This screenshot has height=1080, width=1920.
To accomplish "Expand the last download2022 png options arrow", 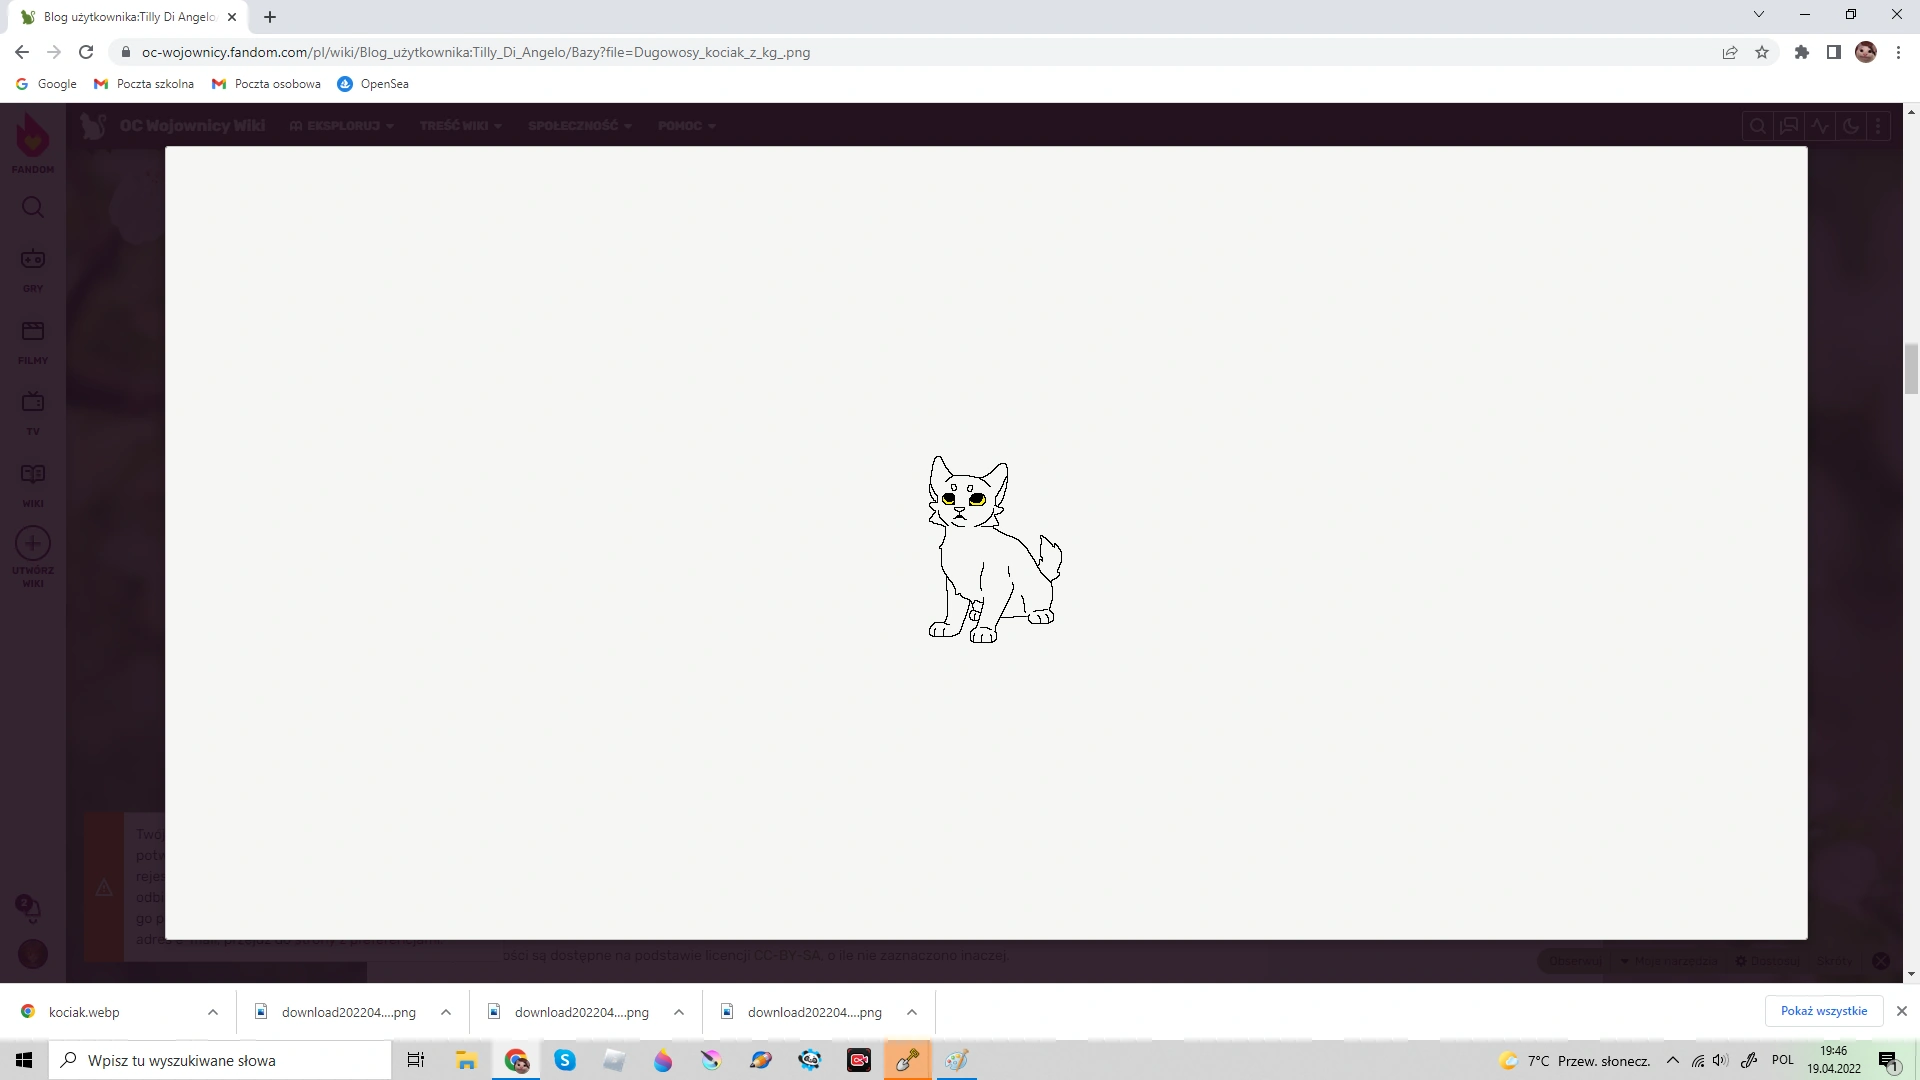I will (x=912, y=1012).
